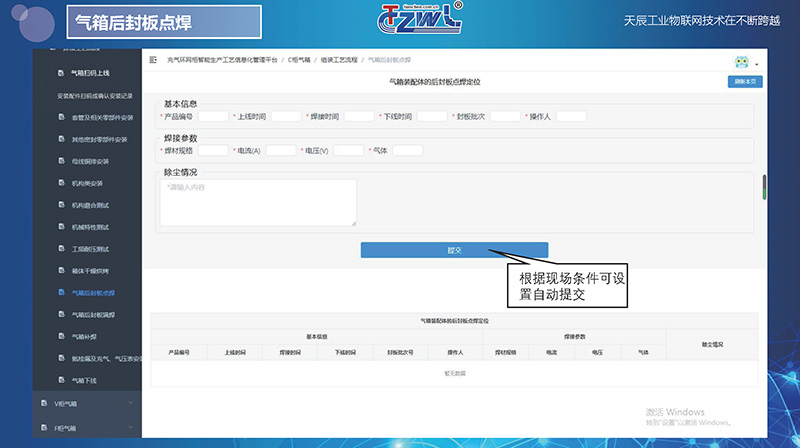Click the 组装工艺流程 breadcrumb
The width and height of the screenshot is (800, 448).
click(339, 60)
